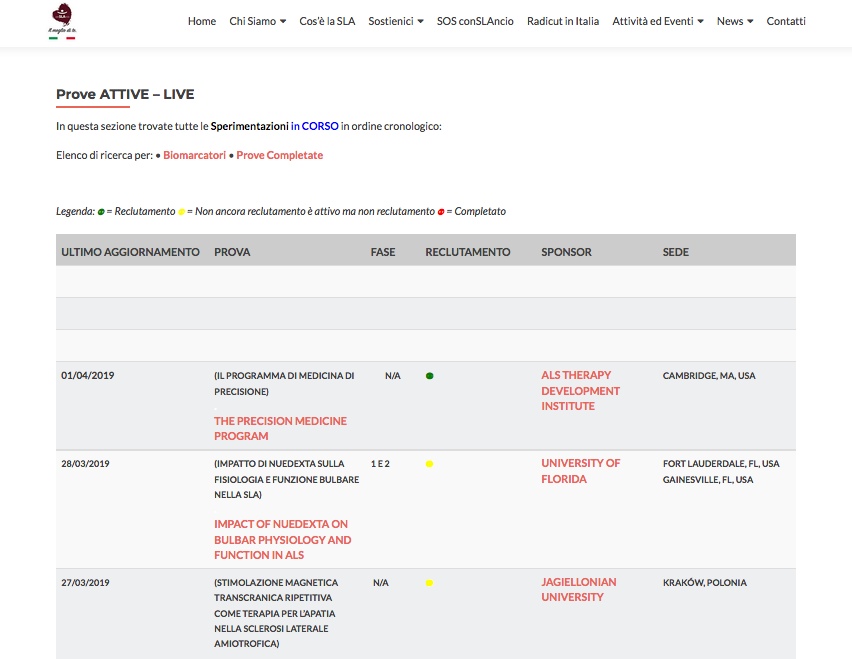The height and width of the screenshot is (659, 852).
Task: Click the Gainesville, FL, USA location
Action: point(707,480)
